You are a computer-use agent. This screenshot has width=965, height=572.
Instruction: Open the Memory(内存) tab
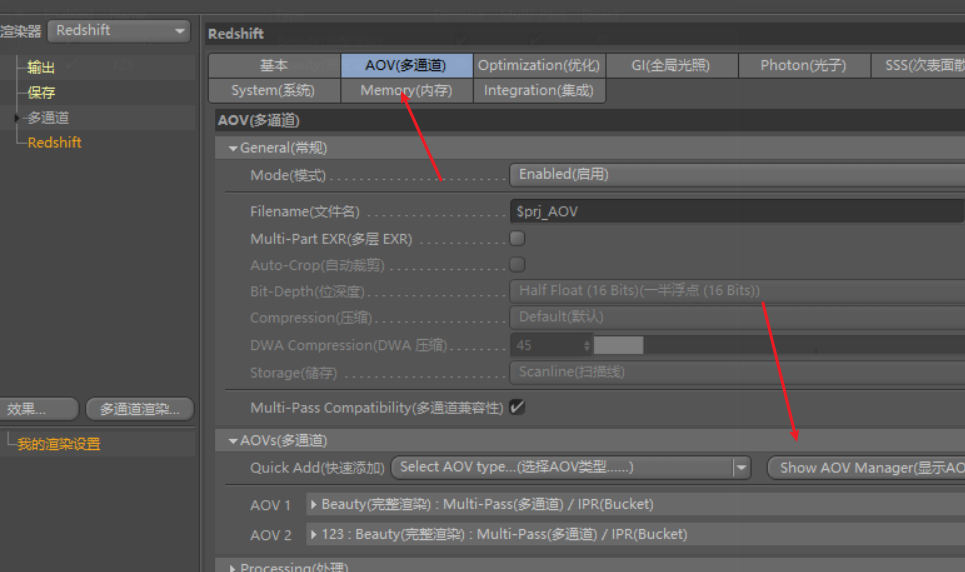(406, 91)
